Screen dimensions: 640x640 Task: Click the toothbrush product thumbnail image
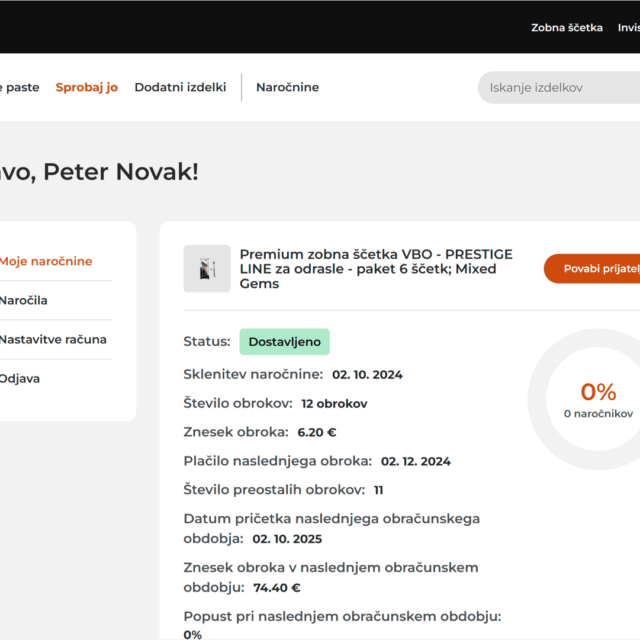coord(207,269)
